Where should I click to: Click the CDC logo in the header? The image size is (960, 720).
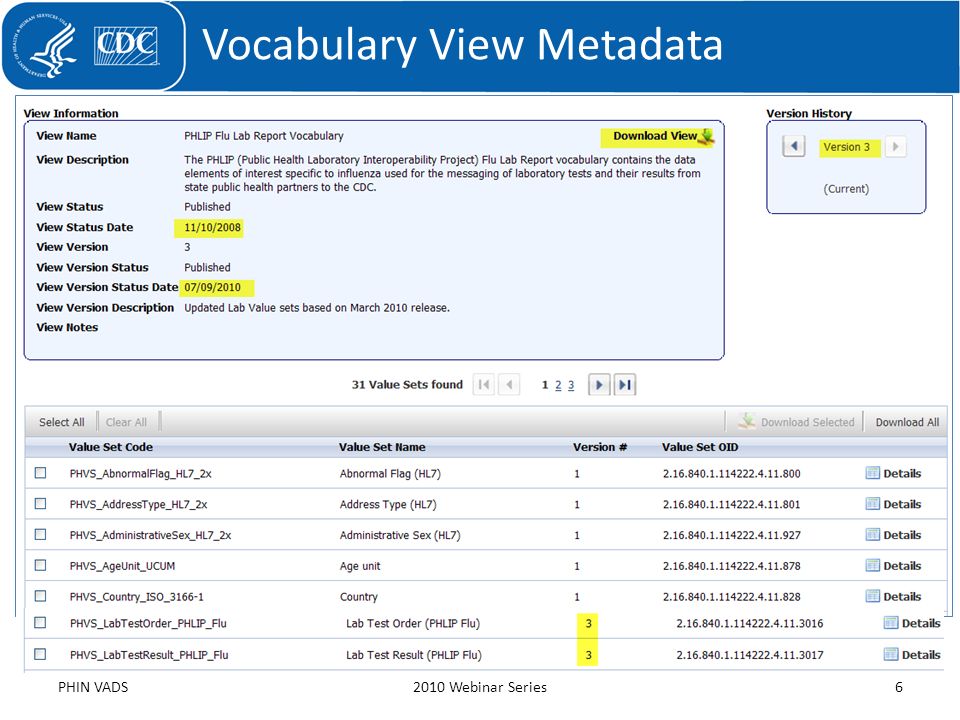(x=126, y=45)
